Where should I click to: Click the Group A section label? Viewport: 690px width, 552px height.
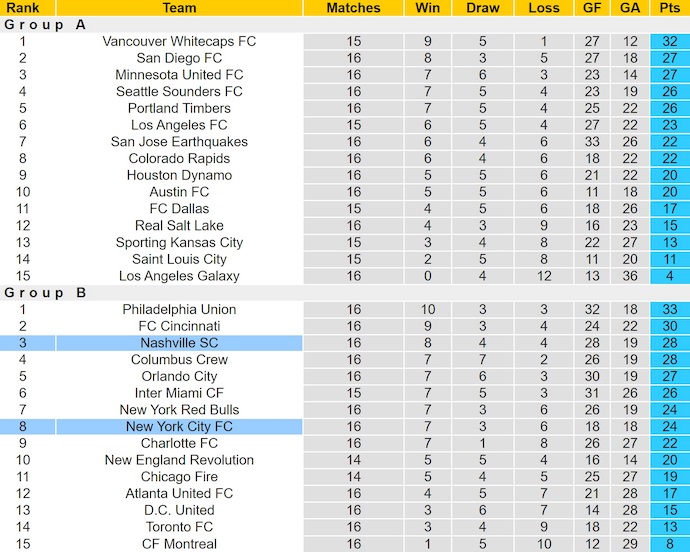point(45,25)
